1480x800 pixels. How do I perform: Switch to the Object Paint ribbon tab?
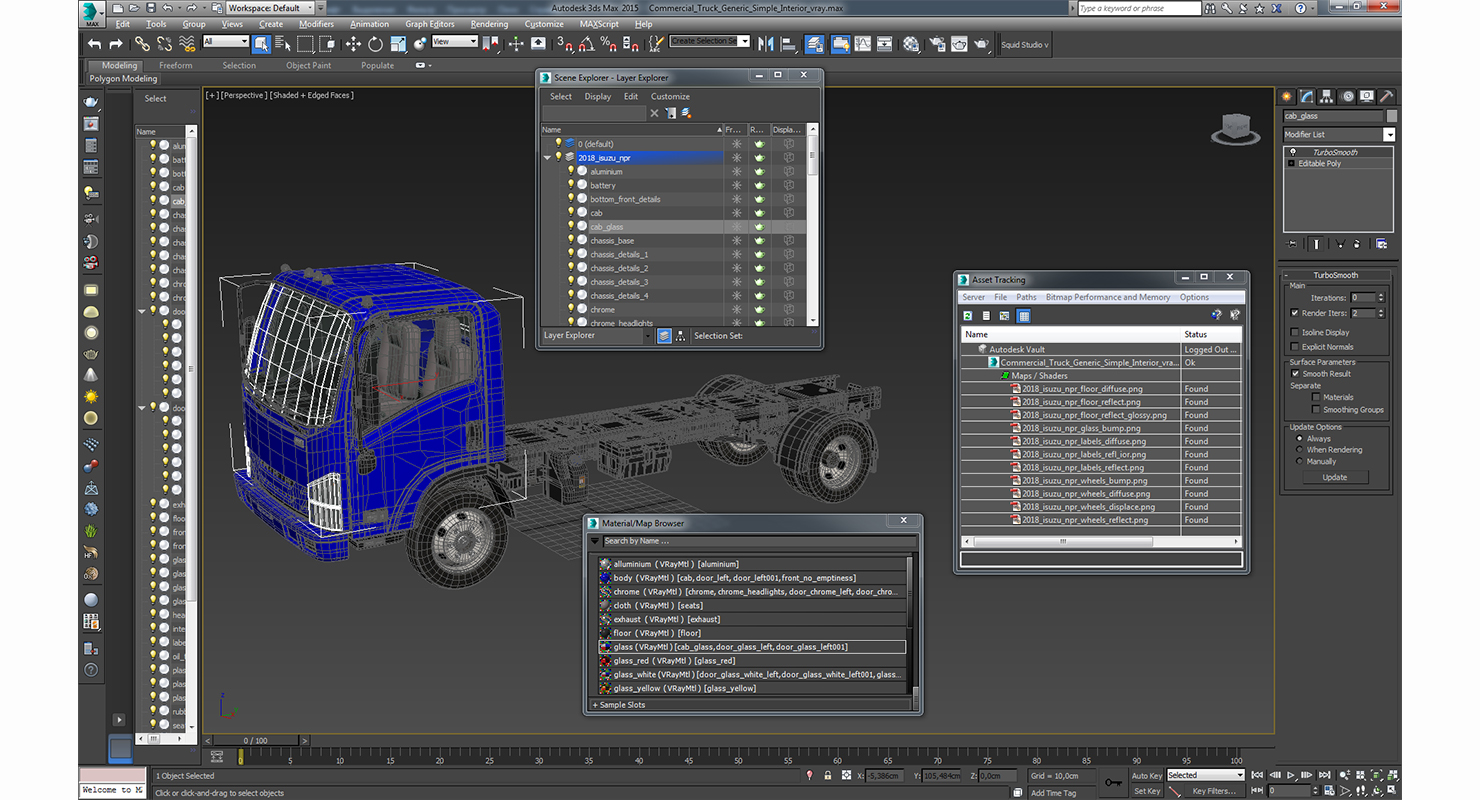click(308, 66)
